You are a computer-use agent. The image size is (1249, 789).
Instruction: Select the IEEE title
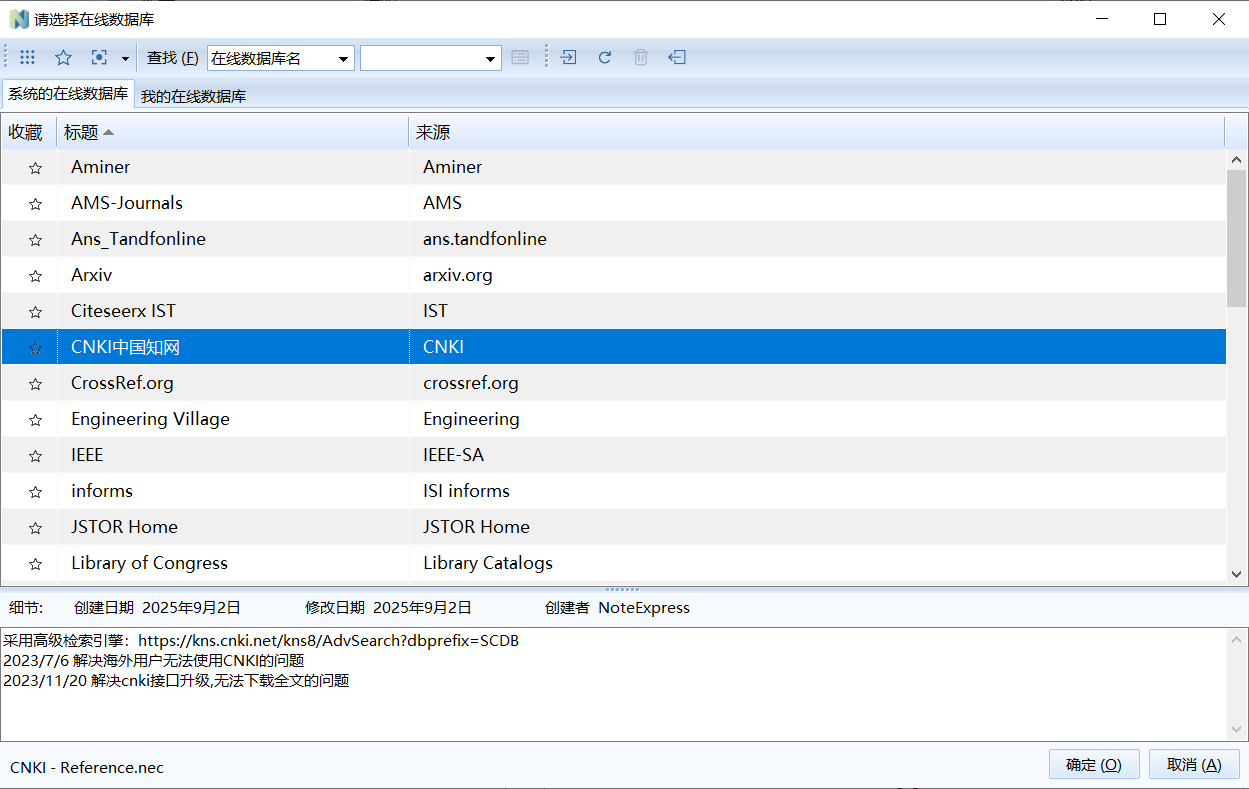(87, 455)
